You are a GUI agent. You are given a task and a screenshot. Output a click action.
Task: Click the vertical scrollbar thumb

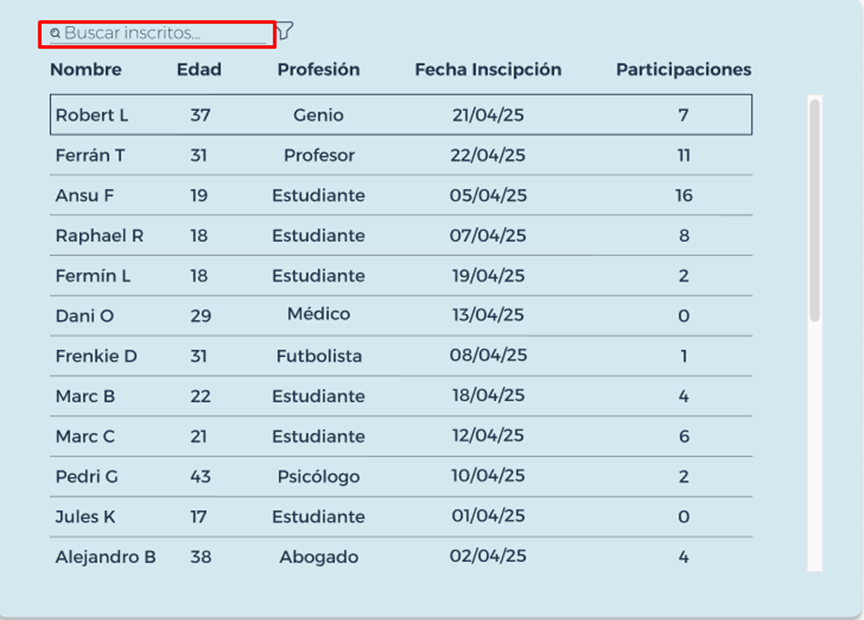coord(815,210)
